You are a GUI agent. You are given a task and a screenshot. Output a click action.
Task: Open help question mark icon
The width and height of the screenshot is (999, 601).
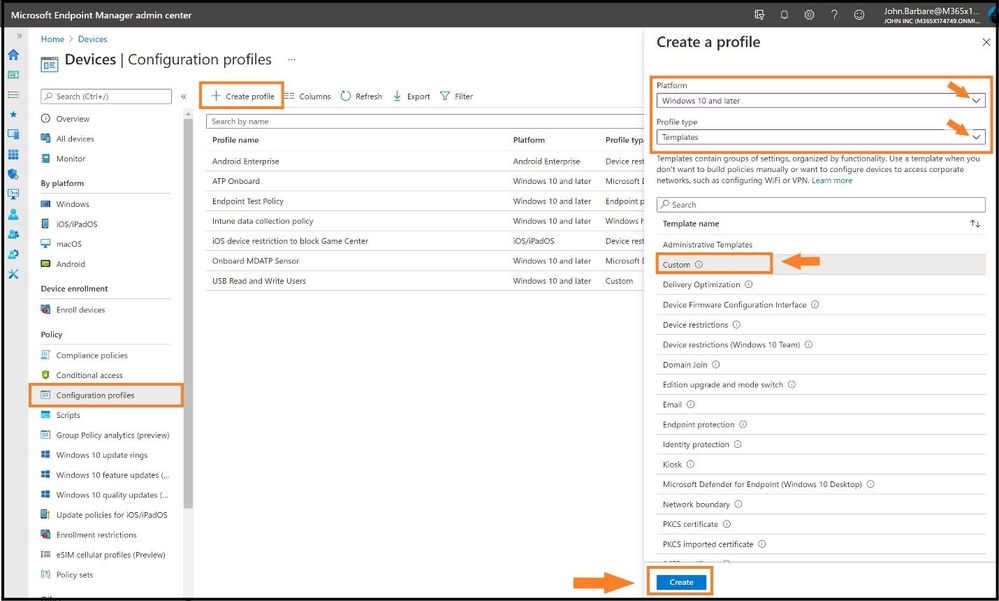834,15
